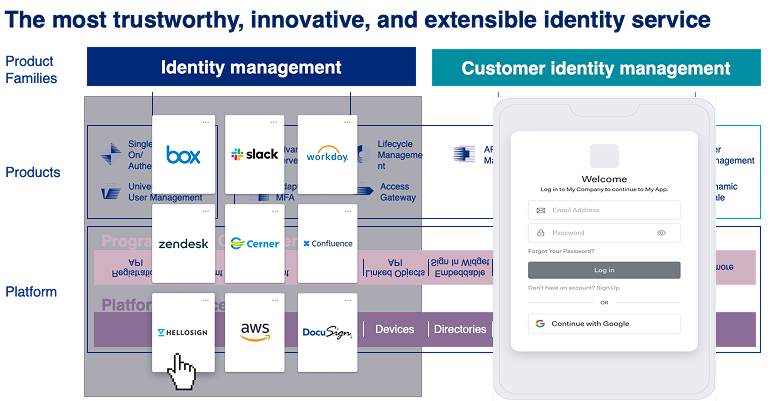Launch the DocuSign app tile

tap(327, 332)
